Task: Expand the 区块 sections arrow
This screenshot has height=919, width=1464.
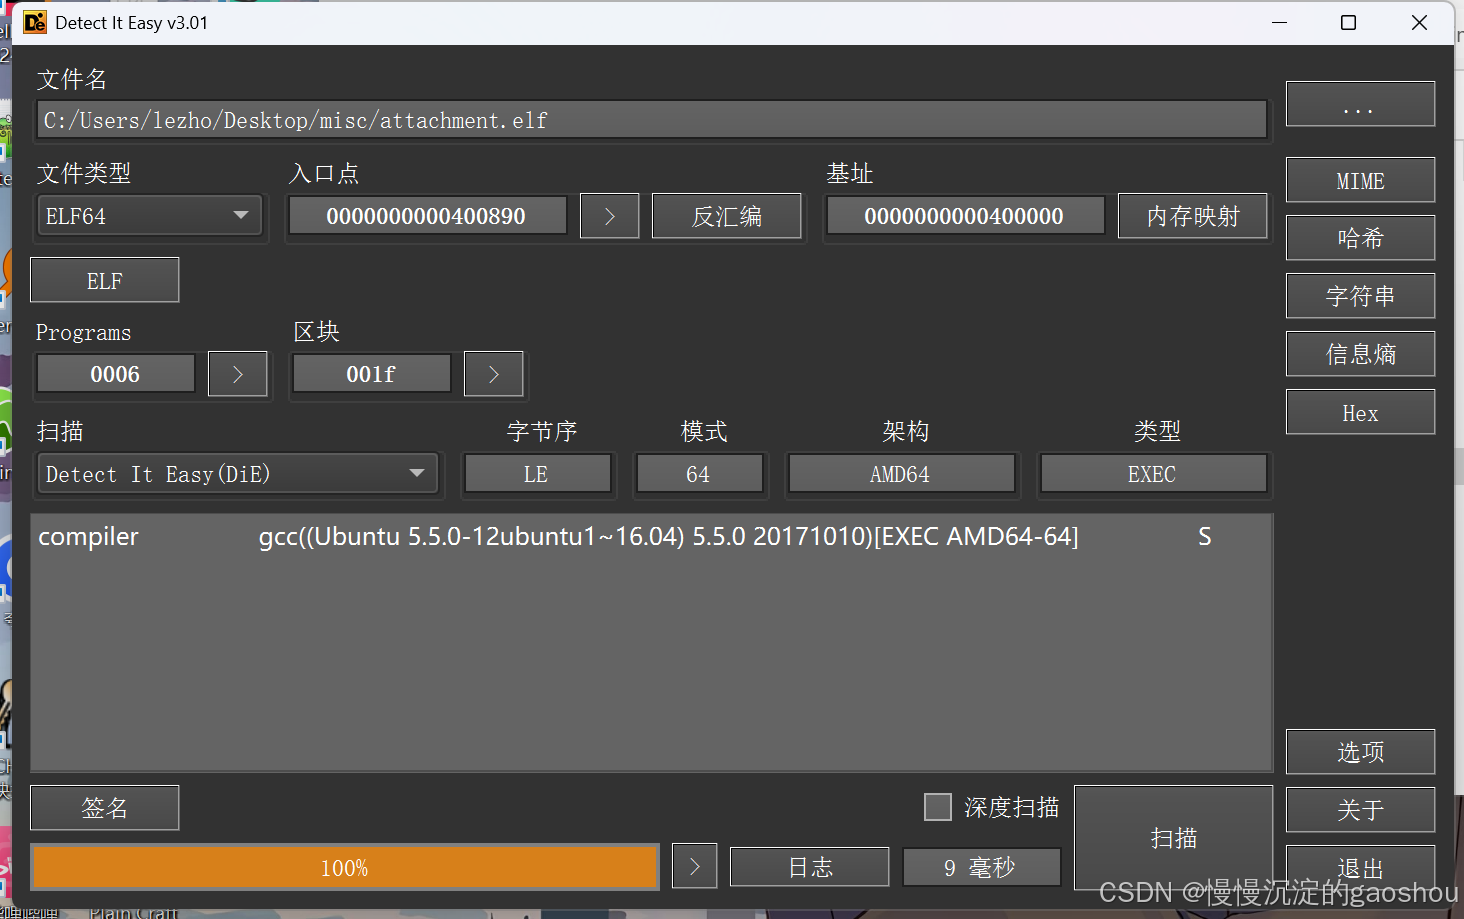Action: click(x=493, y=374)
